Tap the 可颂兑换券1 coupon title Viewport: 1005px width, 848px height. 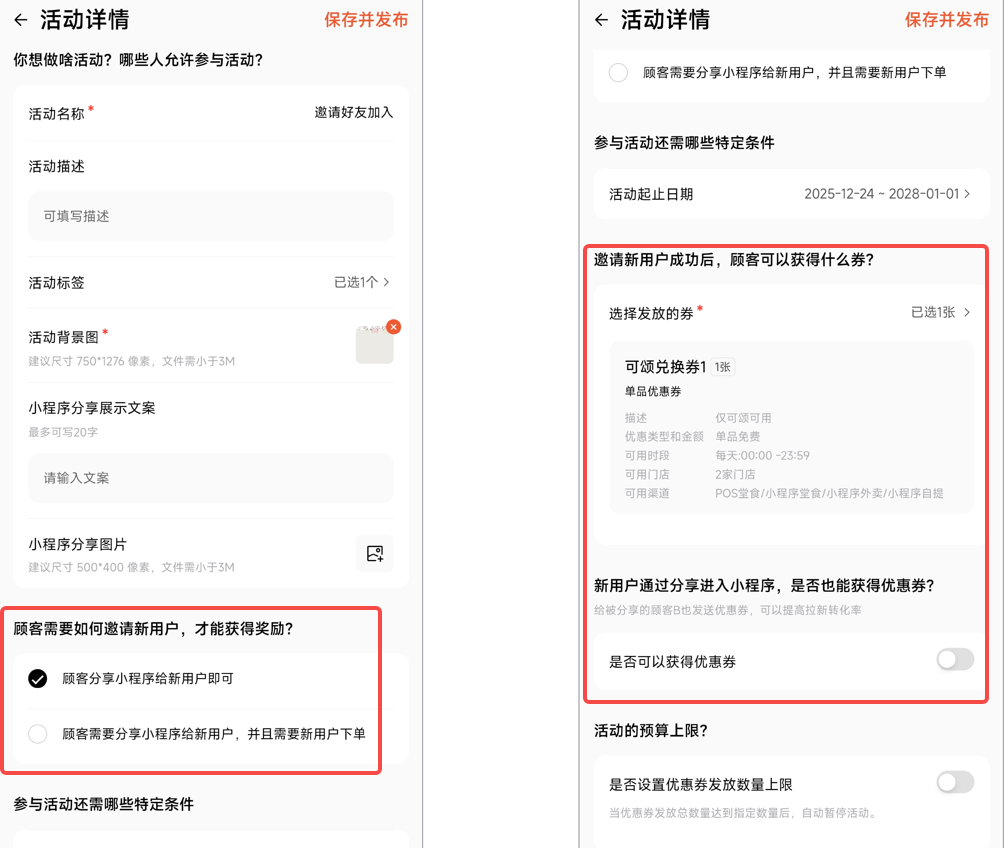[x=665, y=367]
